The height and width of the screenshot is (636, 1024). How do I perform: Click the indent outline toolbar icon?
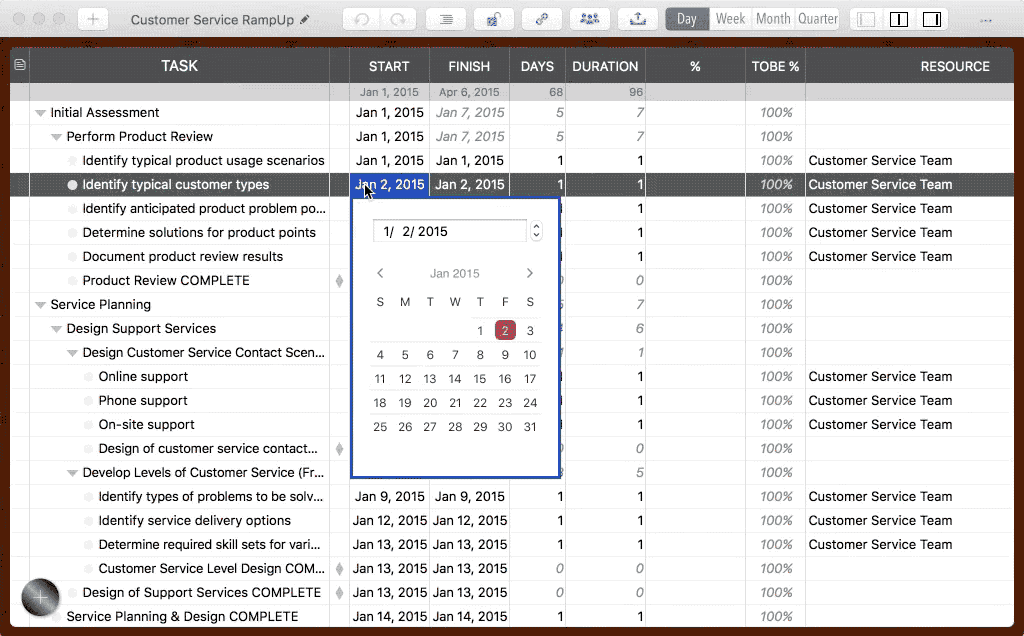coord(446,19)
